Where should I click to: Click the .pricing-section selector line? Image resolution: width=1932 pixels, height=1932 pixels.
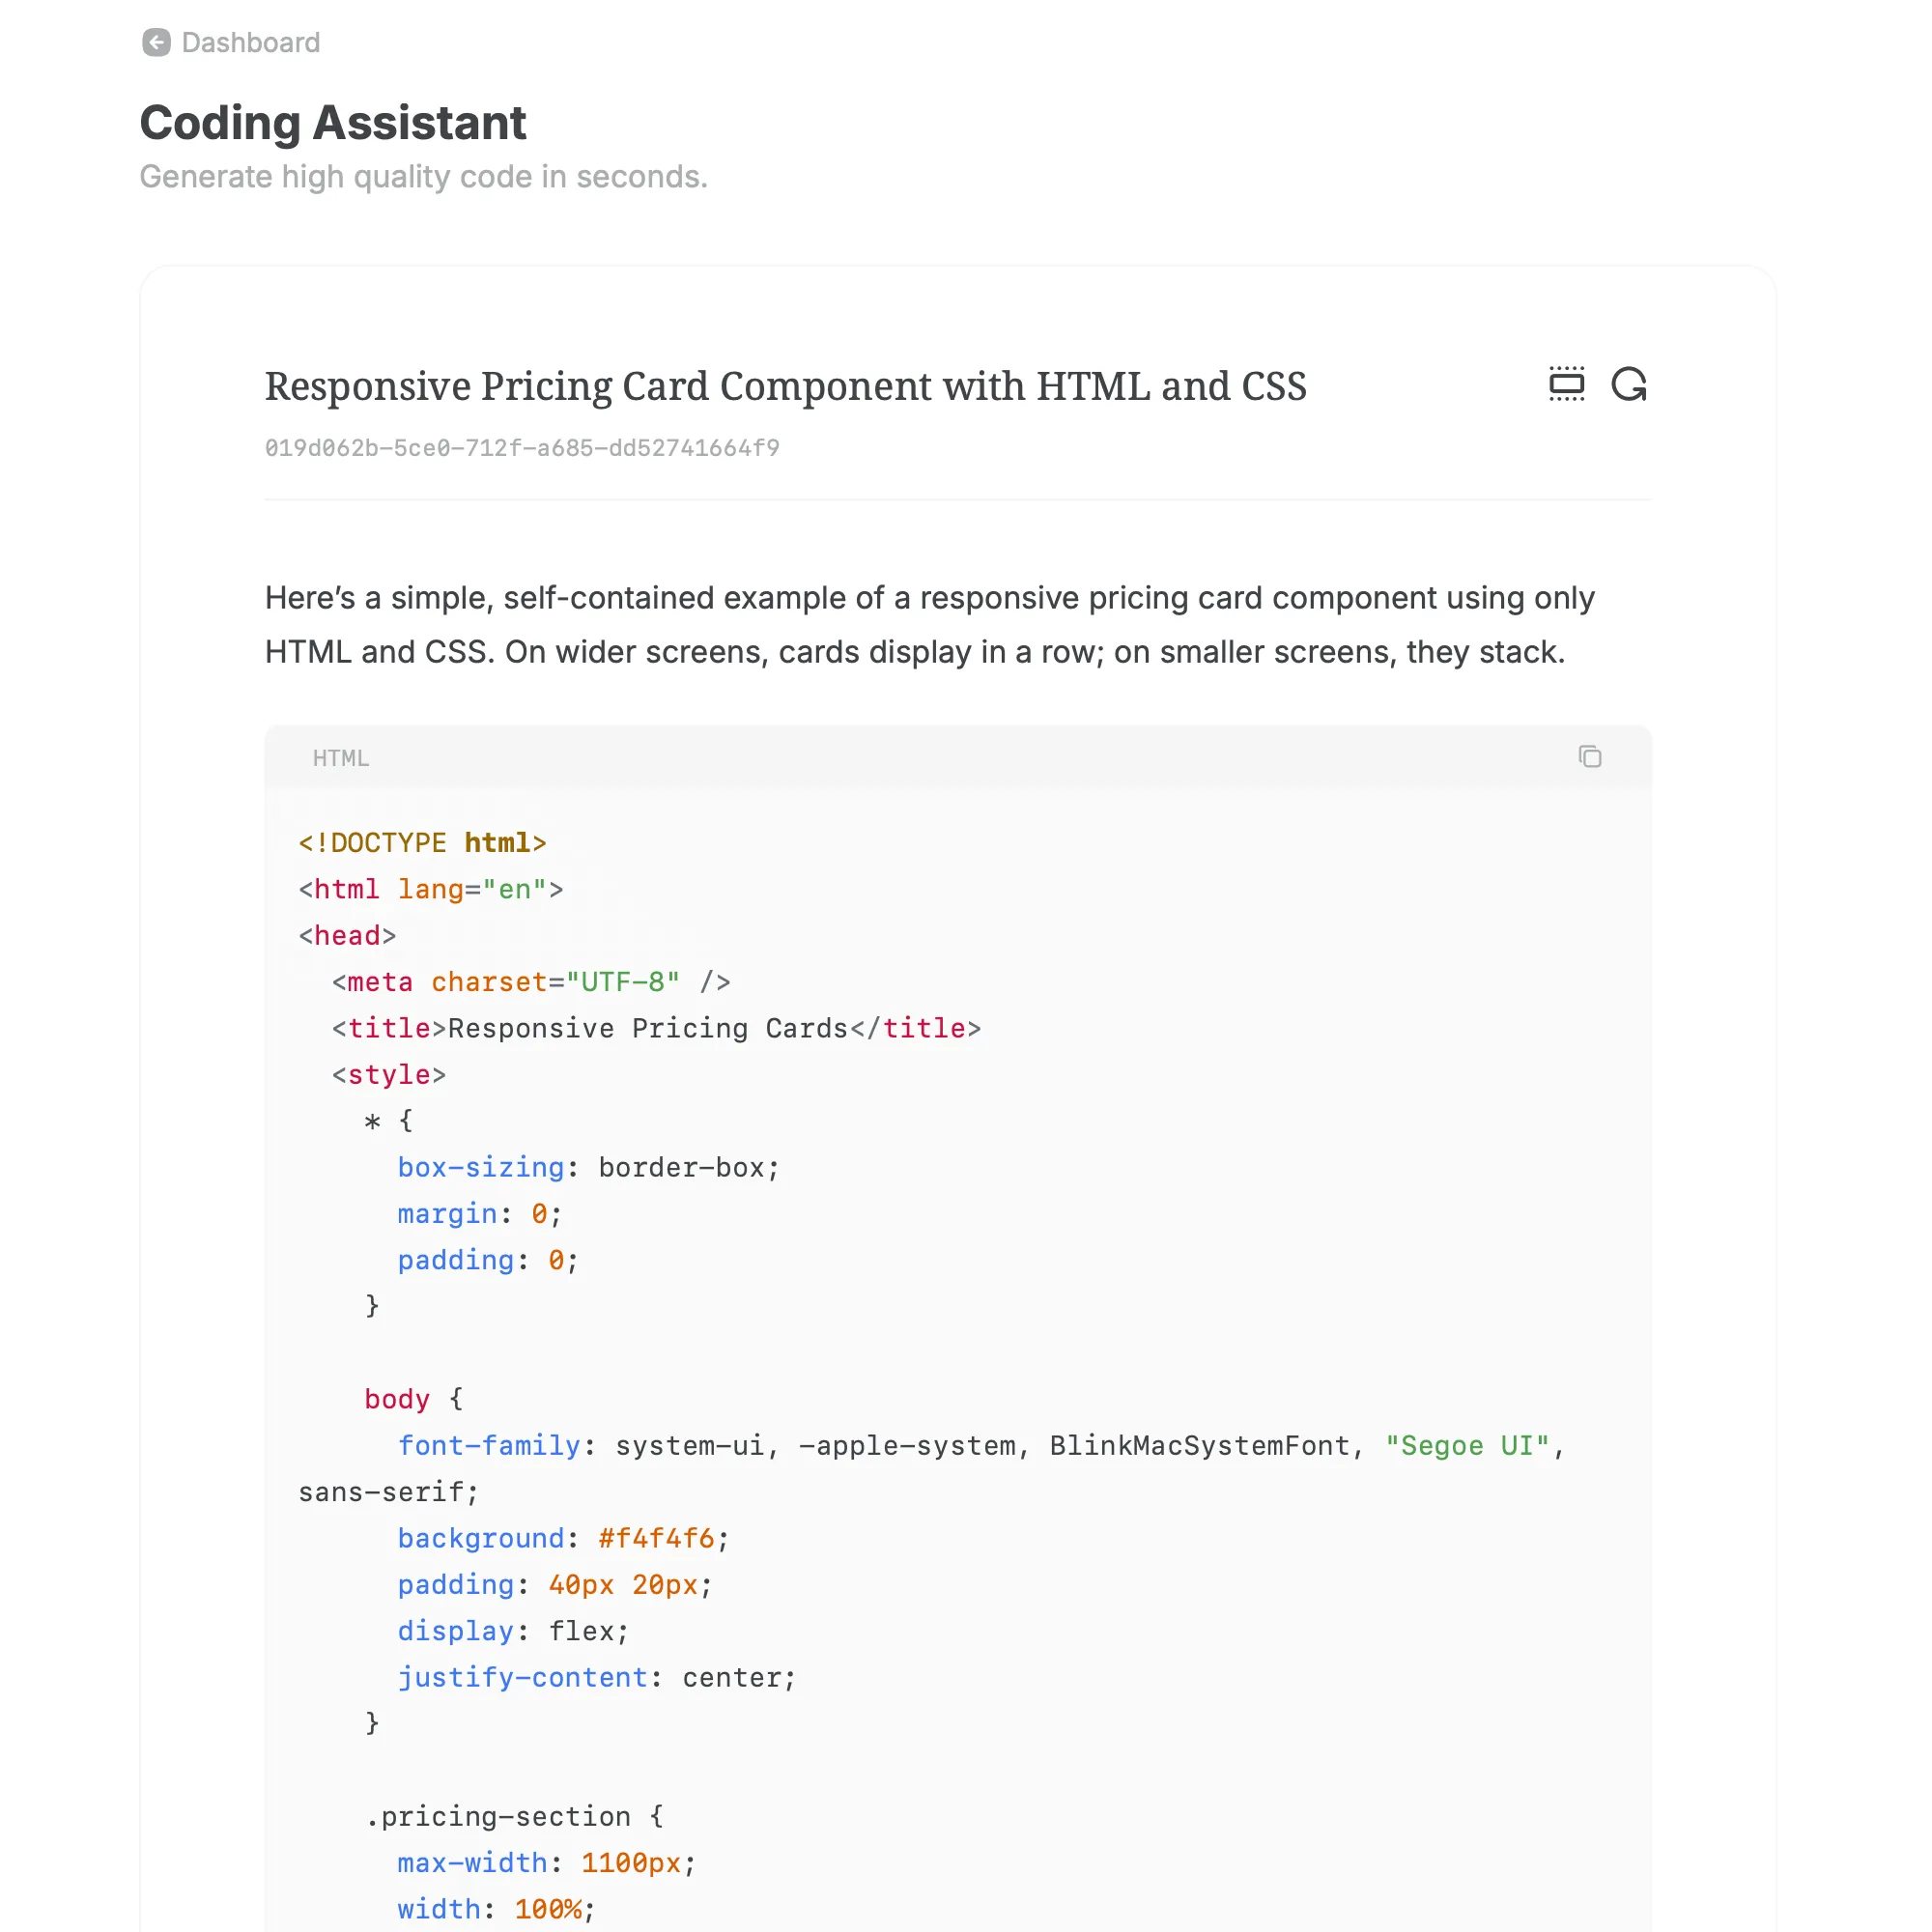coord(513,1816)
